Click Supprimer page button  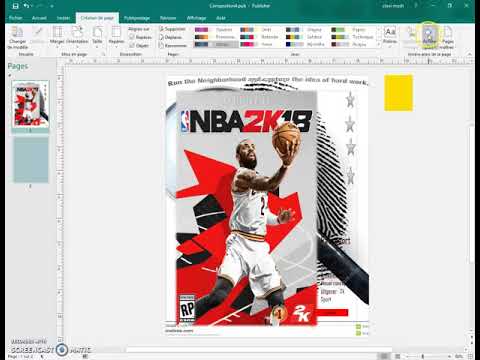tap(172, 29)
